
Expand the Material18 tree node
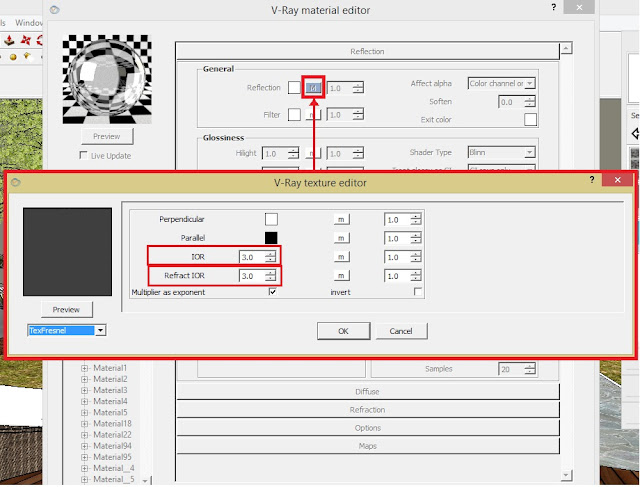pyautogui.click(x=84, y=424)
